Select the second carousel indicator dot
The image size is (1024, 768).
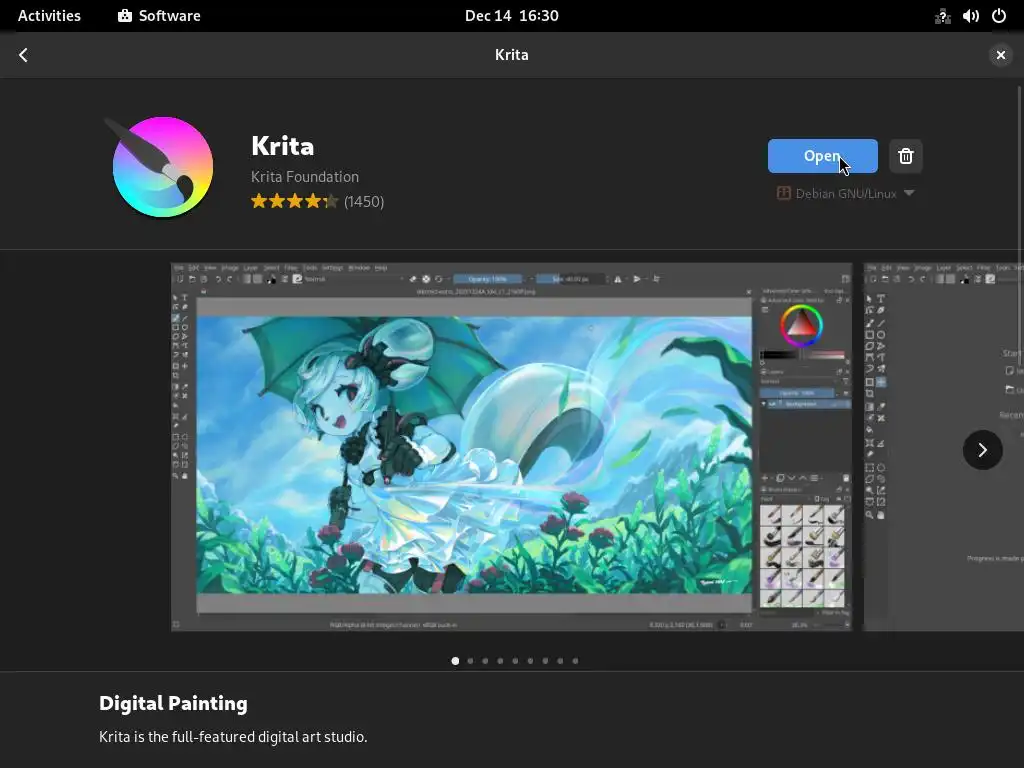pyautogui.click(x=470, y=661)
